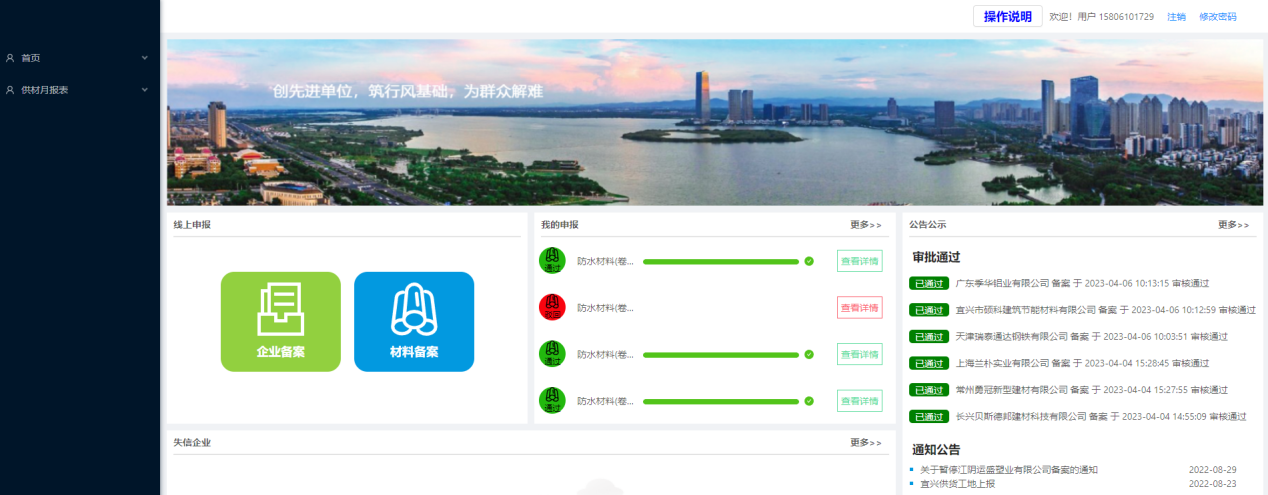Click the first application's green progress bar
The image size is (1268, 495).
720,261
